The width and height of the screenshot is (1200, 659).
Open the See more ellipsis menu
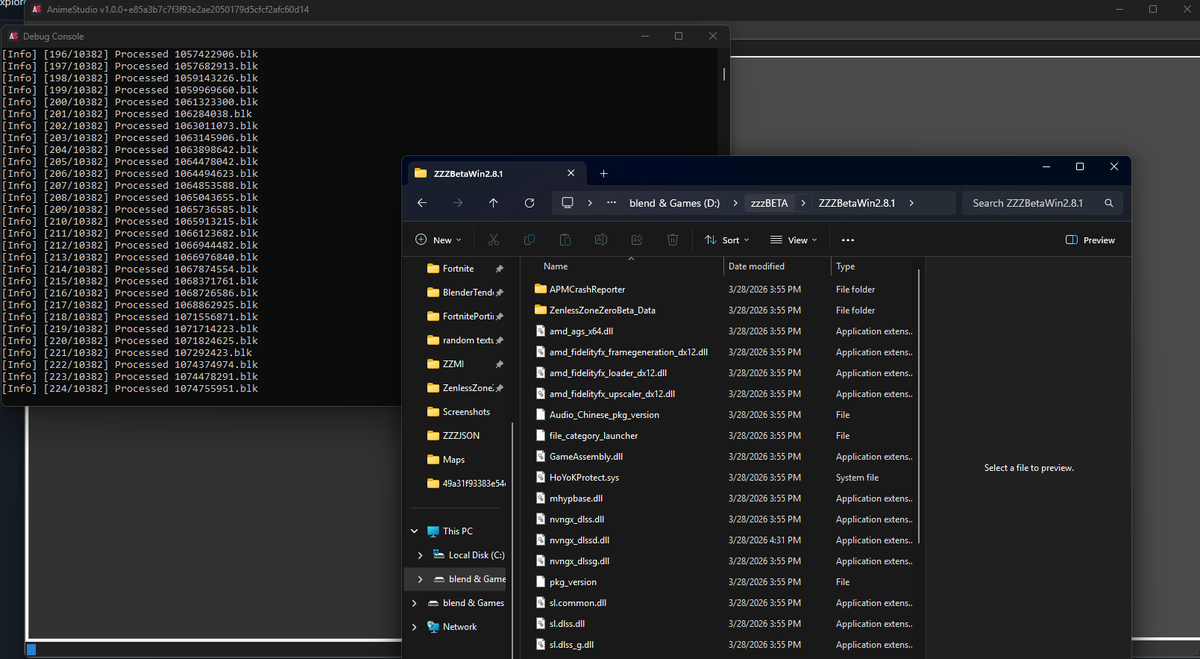[x=848, y=240]
